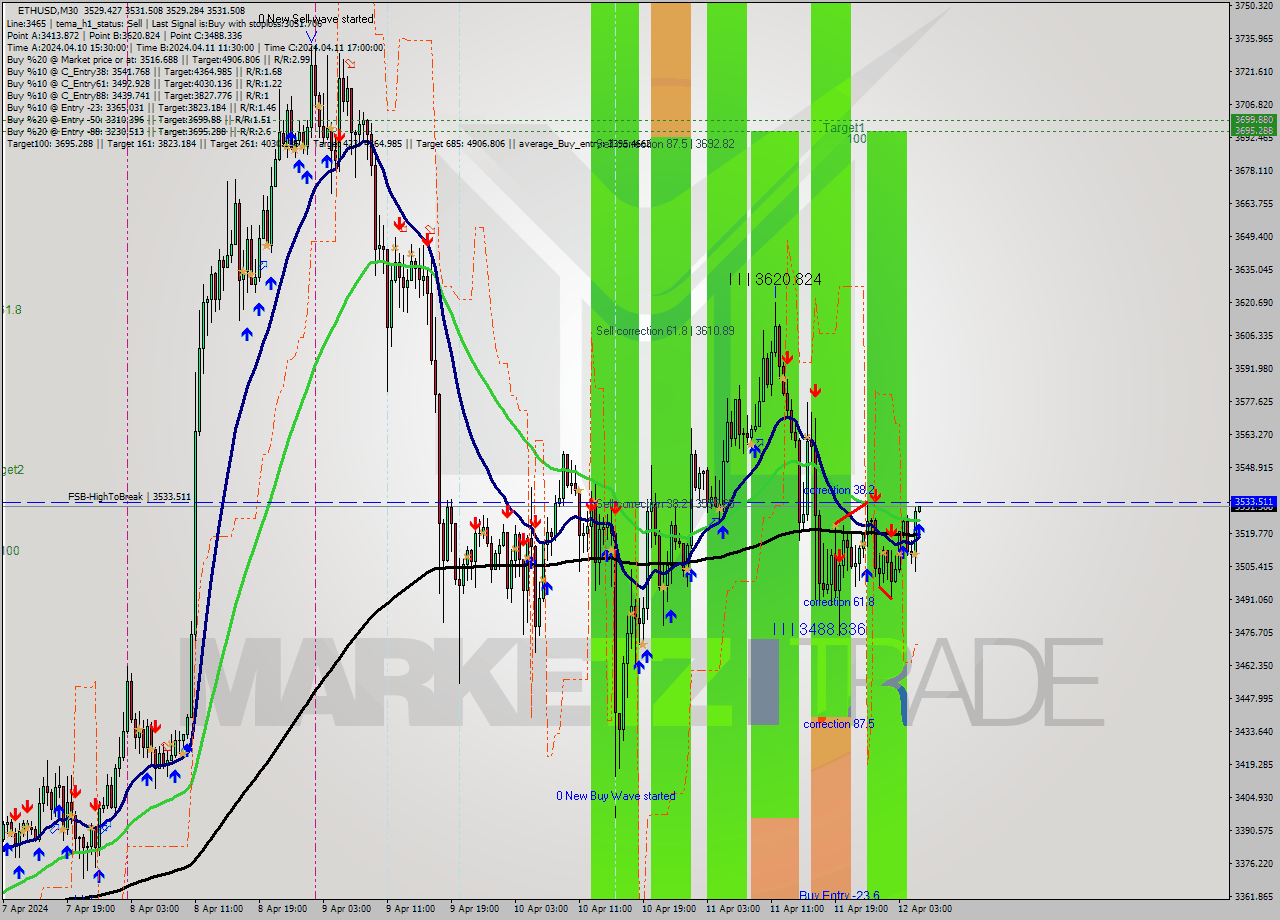This screenshot has width=1280, height=920.
Task: Click the '11 Apr 11:00' time axis label
Action: 797,910
